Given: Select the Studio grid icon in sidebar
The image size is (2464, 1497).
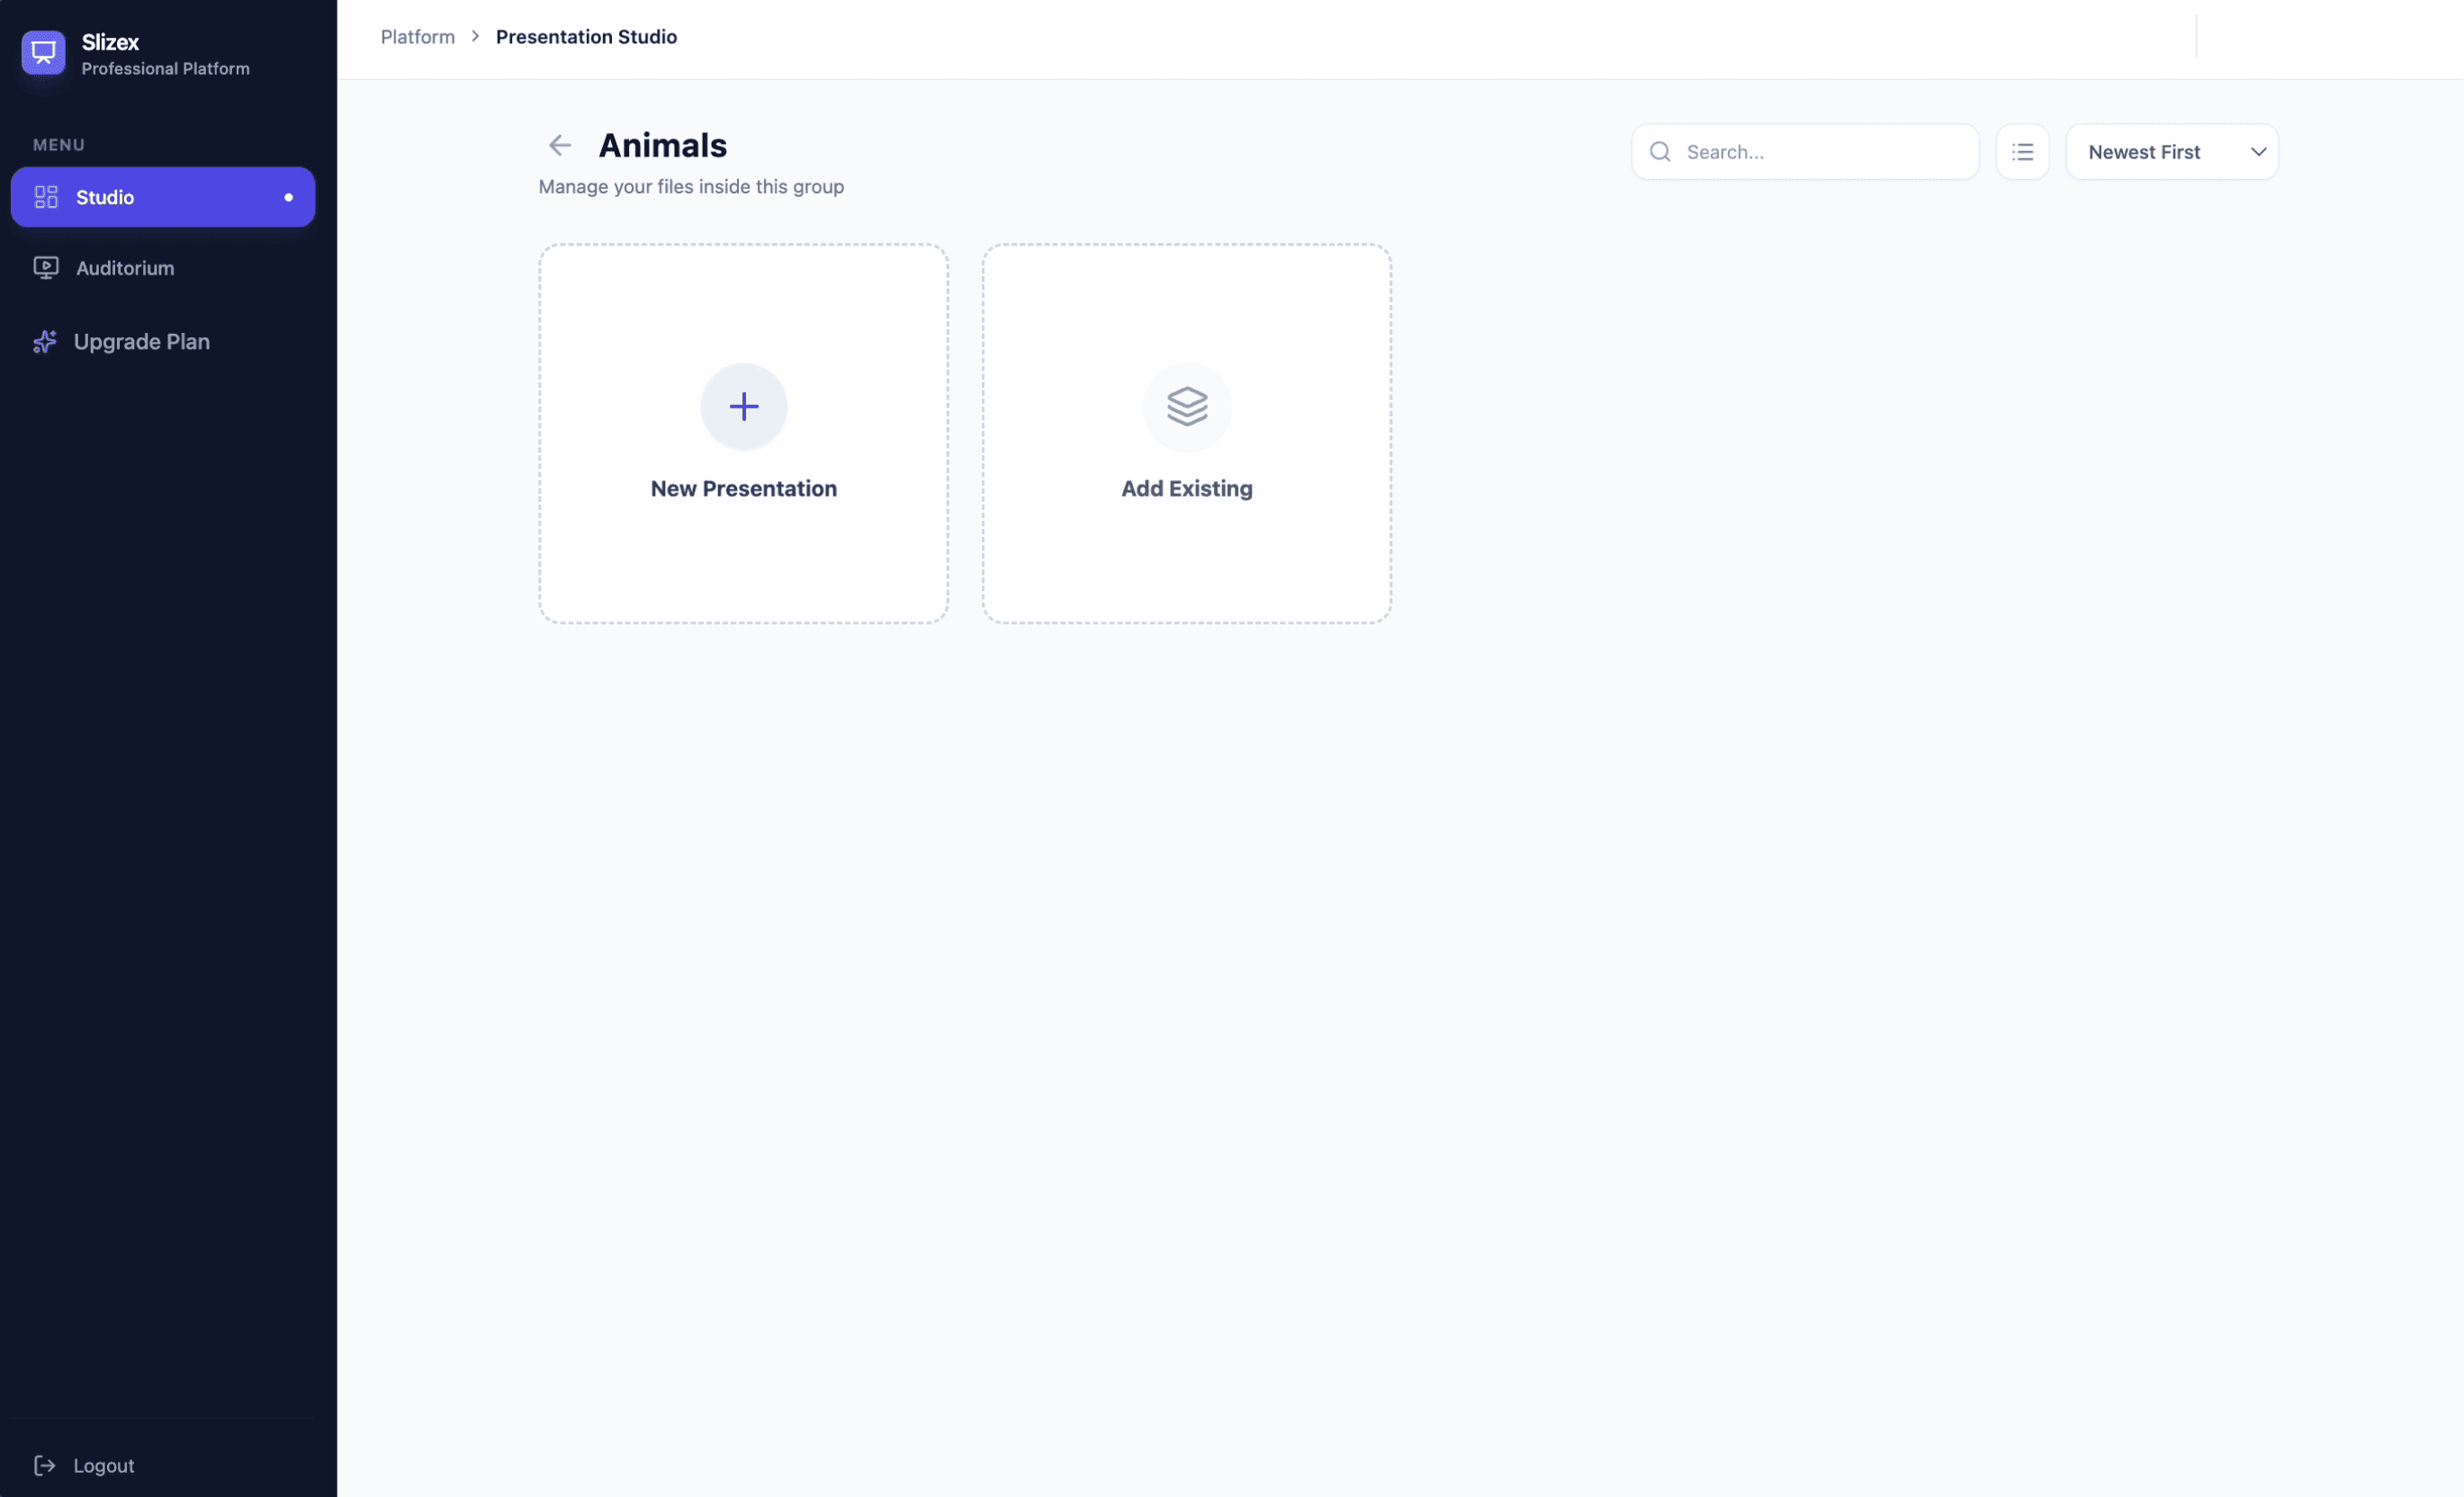Looking at the screenshot, I should click(46, 196).
